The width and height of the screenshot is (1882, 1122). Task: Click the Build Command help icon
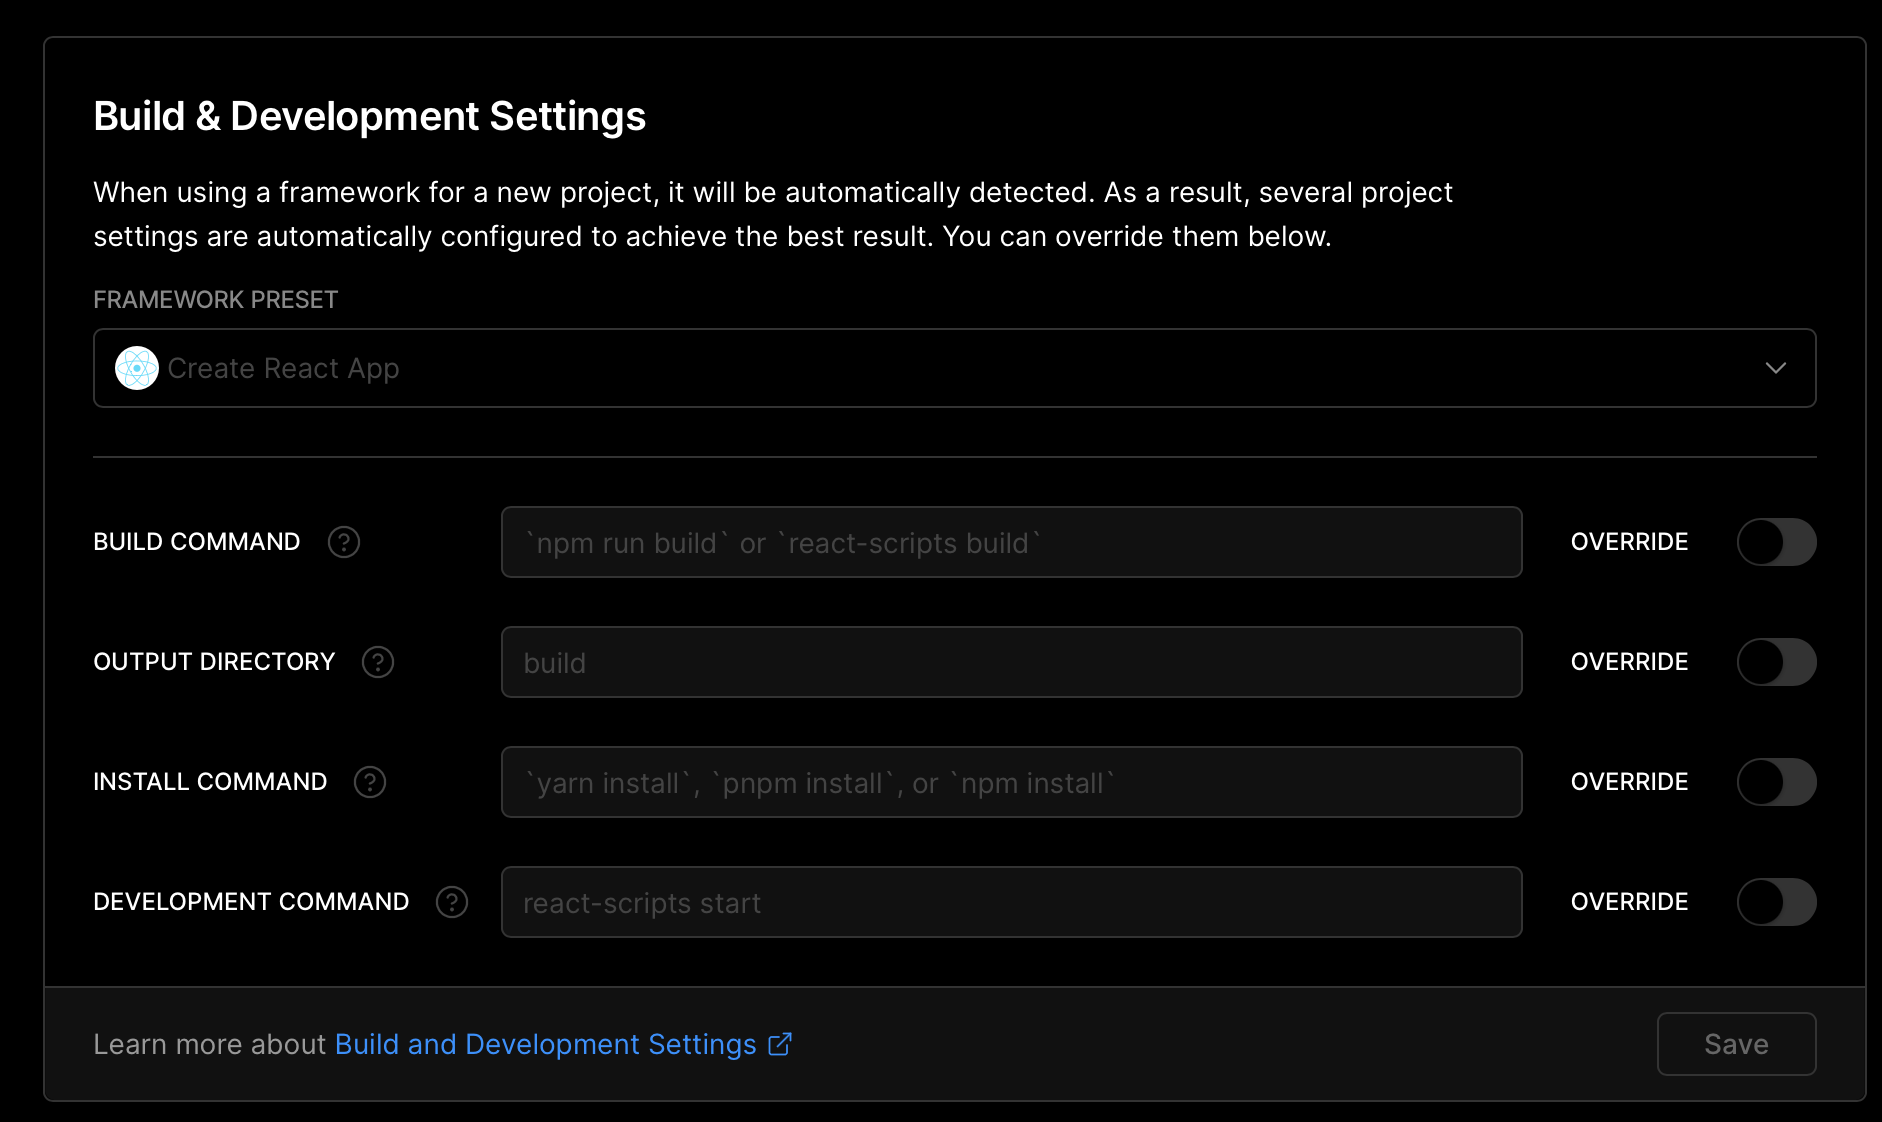tap(344, 542)
